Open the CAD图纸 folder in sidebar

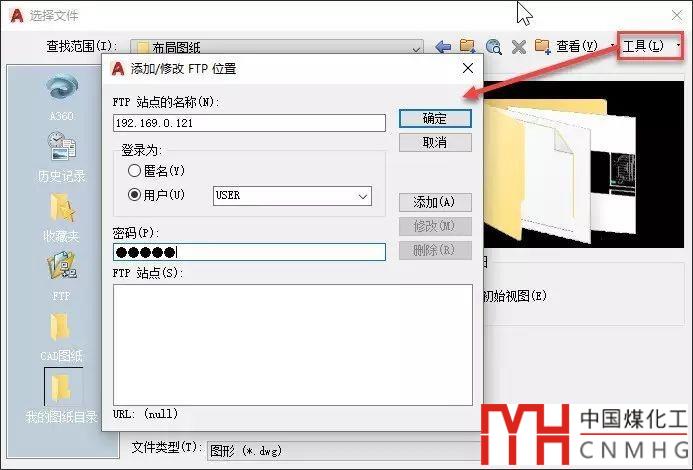click(x=61, y=336)
